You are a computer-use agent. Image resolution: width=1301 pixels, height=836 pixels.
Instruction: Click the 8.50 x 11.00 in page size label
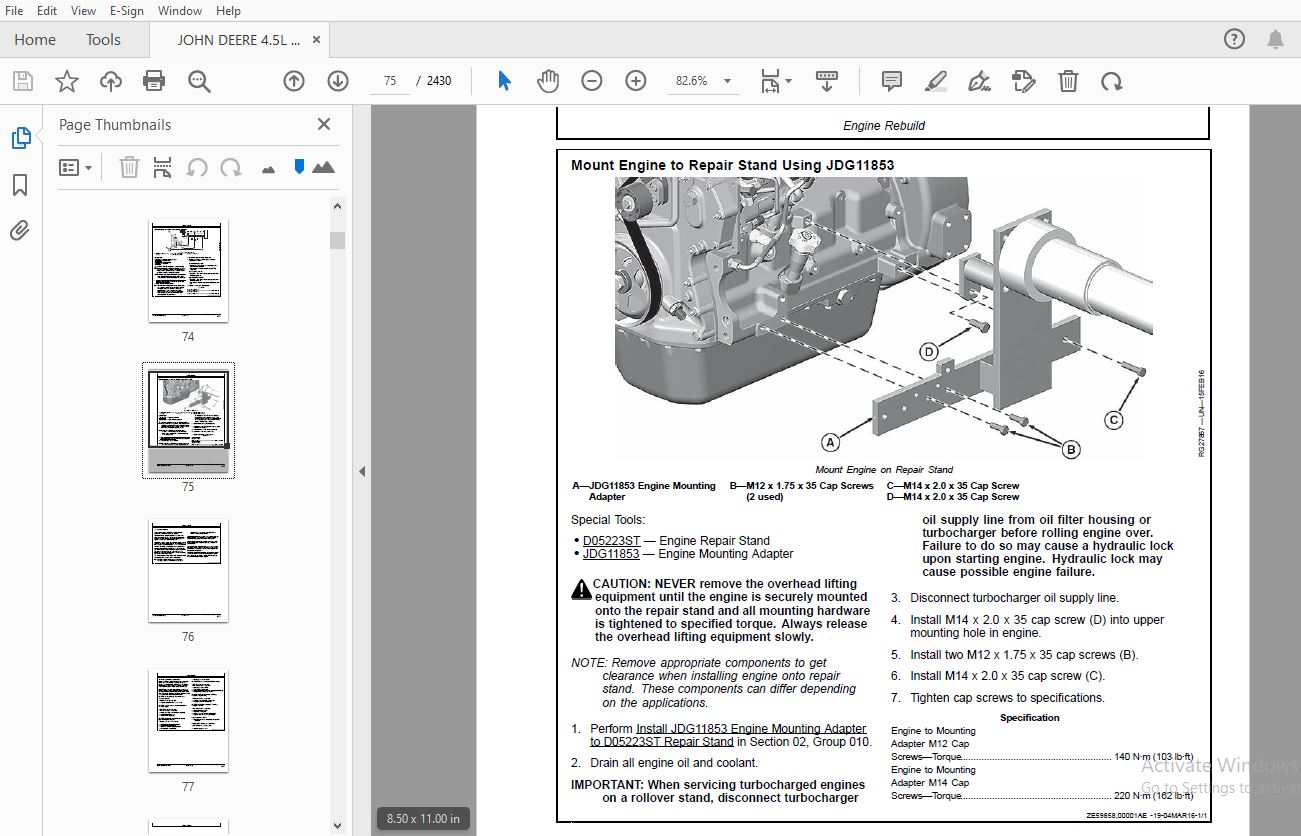(424, 818)
